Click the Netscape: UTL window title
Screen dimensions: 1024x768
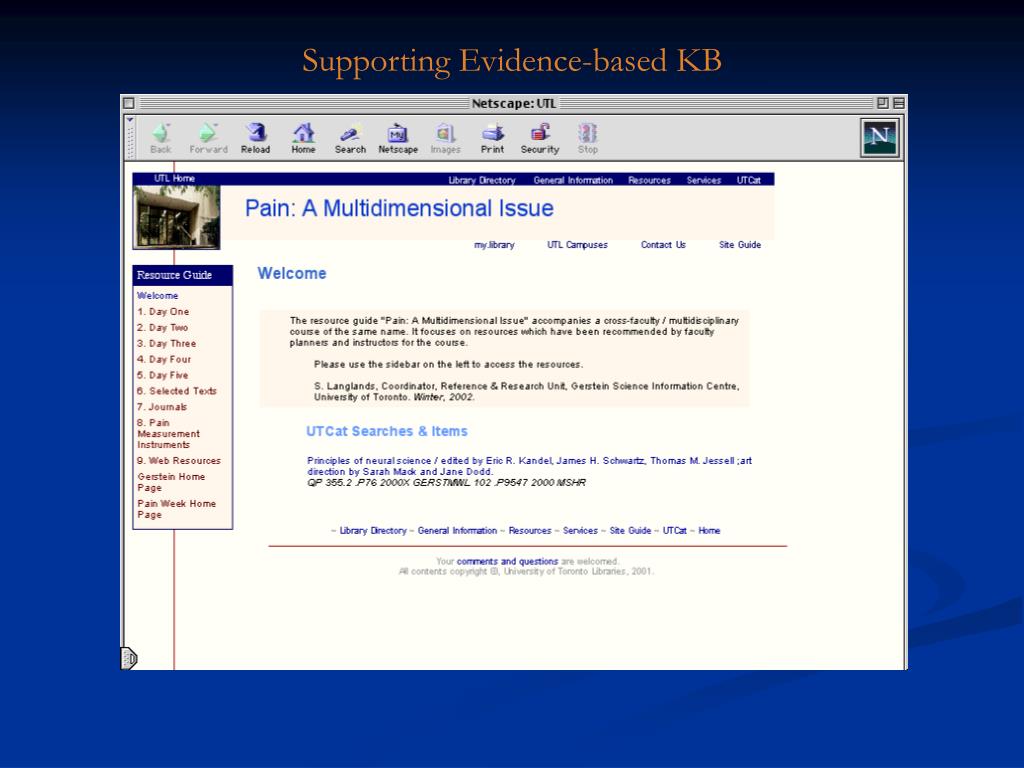point(513,103)
